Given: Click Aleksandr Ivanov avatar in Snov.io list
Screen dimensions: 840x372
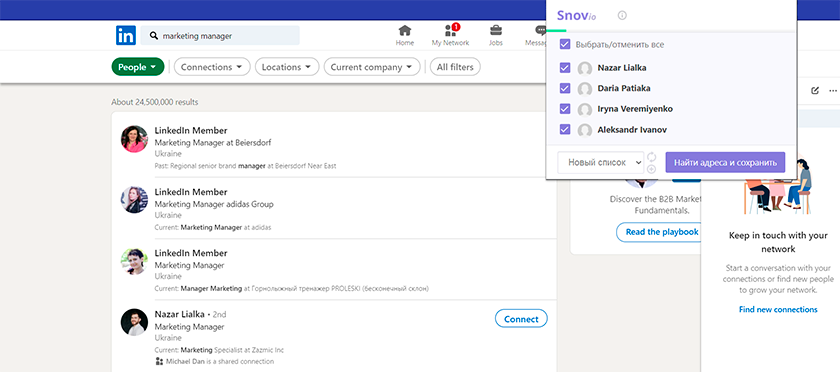Looking at the screenshot, I should tap(584, 130).
